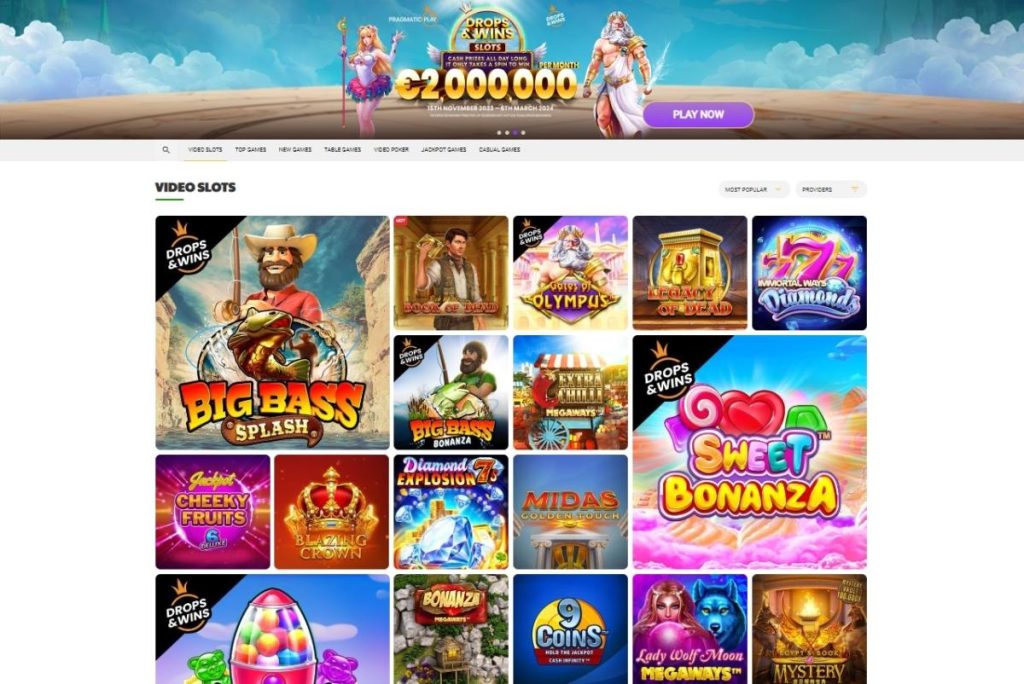Click the Play Now banner button
Screen dimensions: 1024x684
[698, 114]
